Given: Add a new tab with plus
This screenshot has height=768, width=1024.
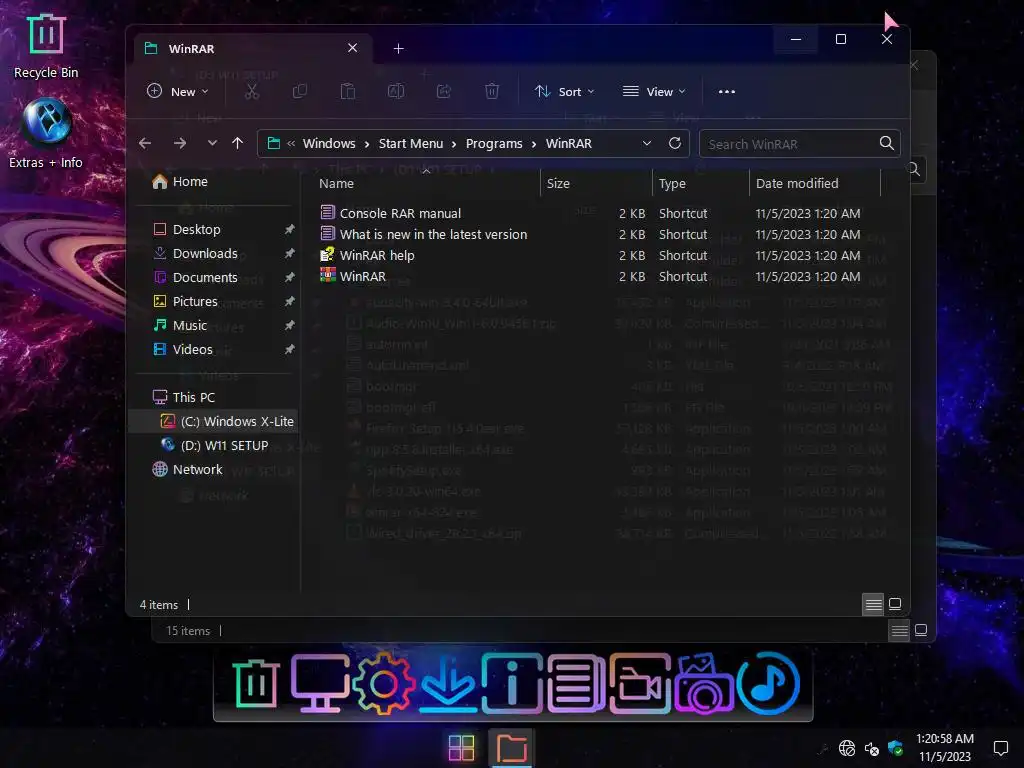Looking at the screenshot, I should 398,48.
